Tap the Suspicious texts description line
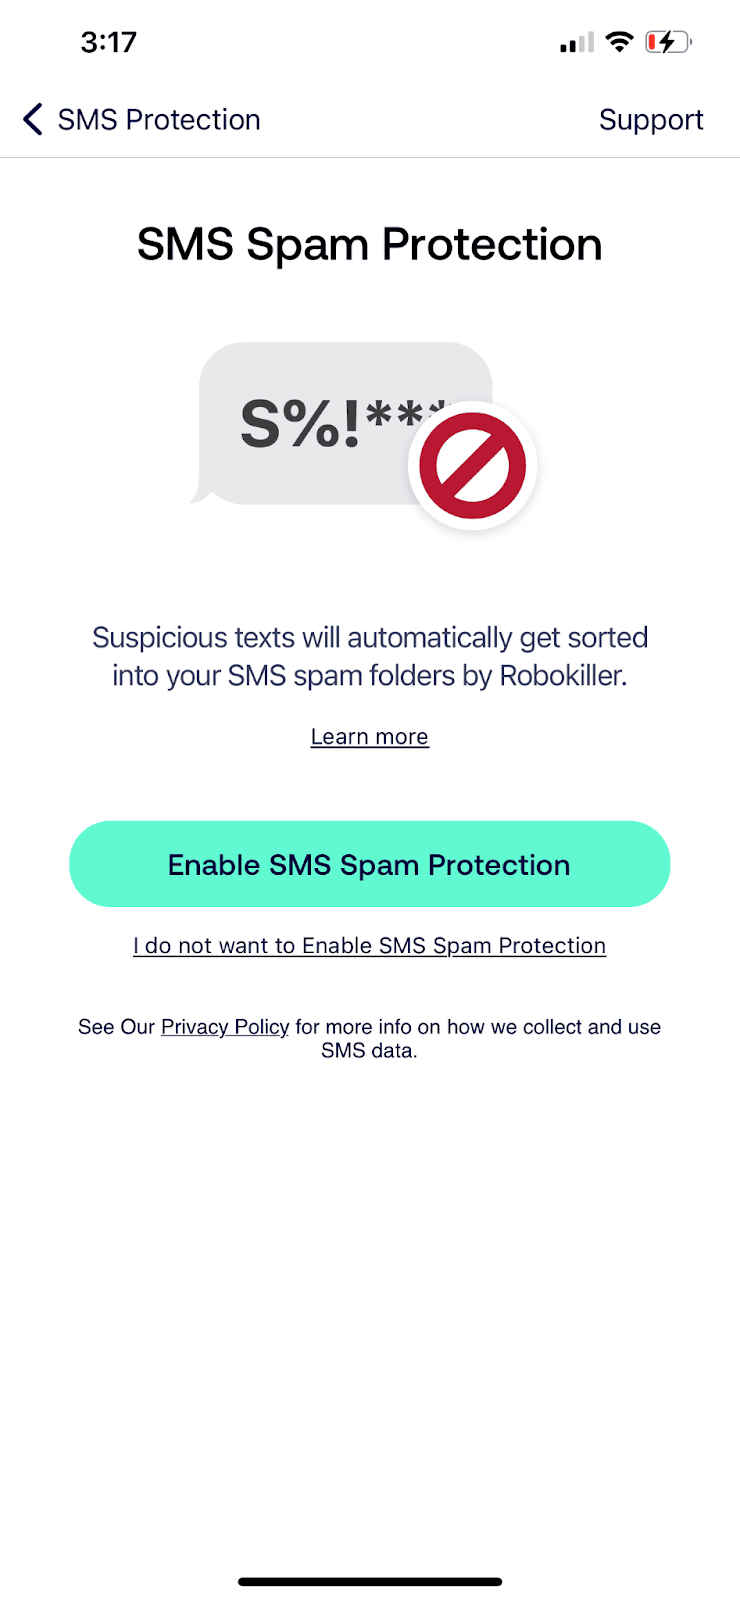 (369, 638)
